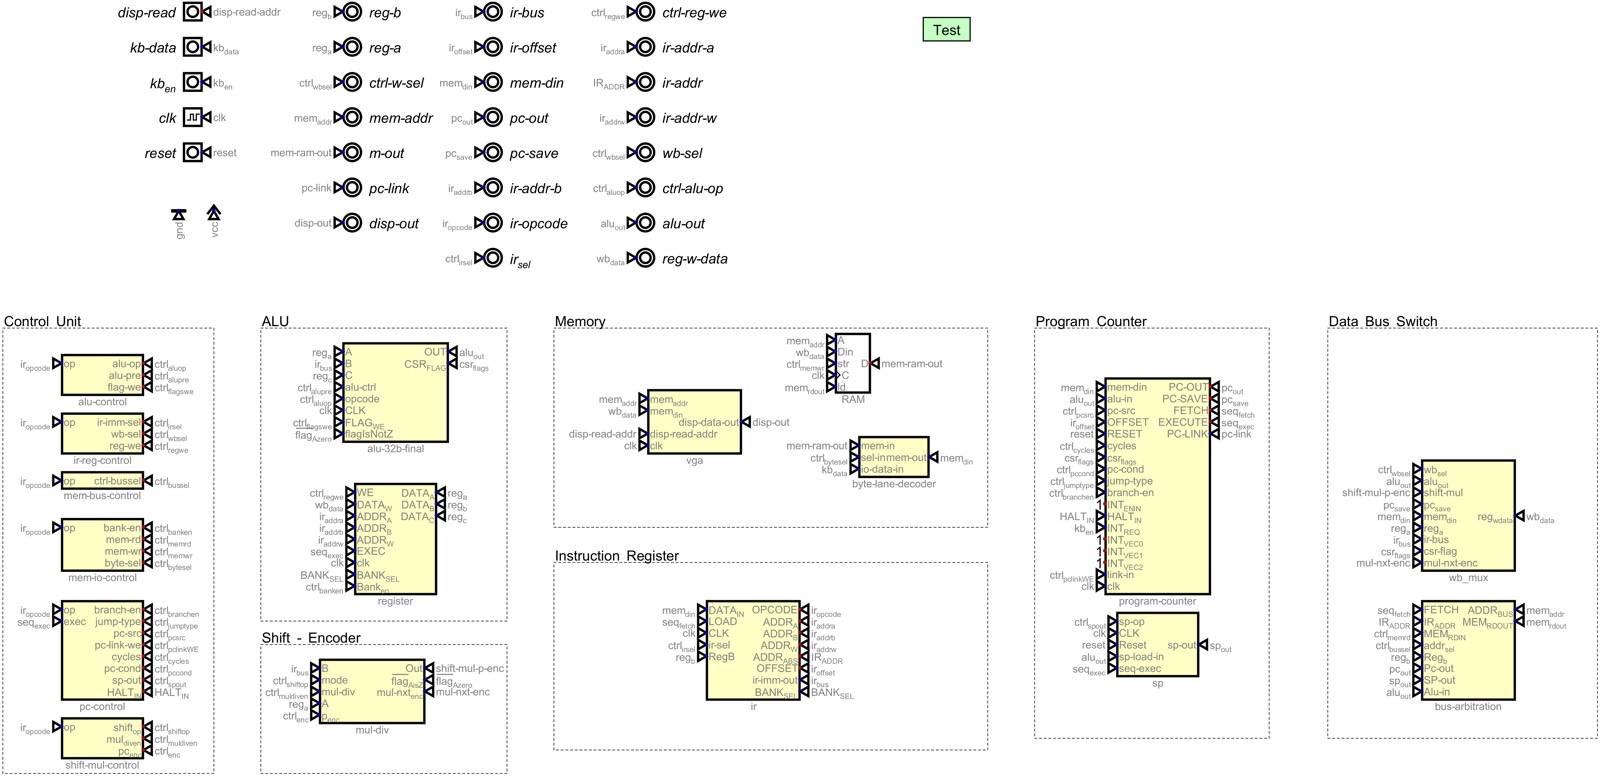Select the ctrl-alu-op output probe
The width and height of the screenshot is (1600, 776).
click(x=646, y=188)
